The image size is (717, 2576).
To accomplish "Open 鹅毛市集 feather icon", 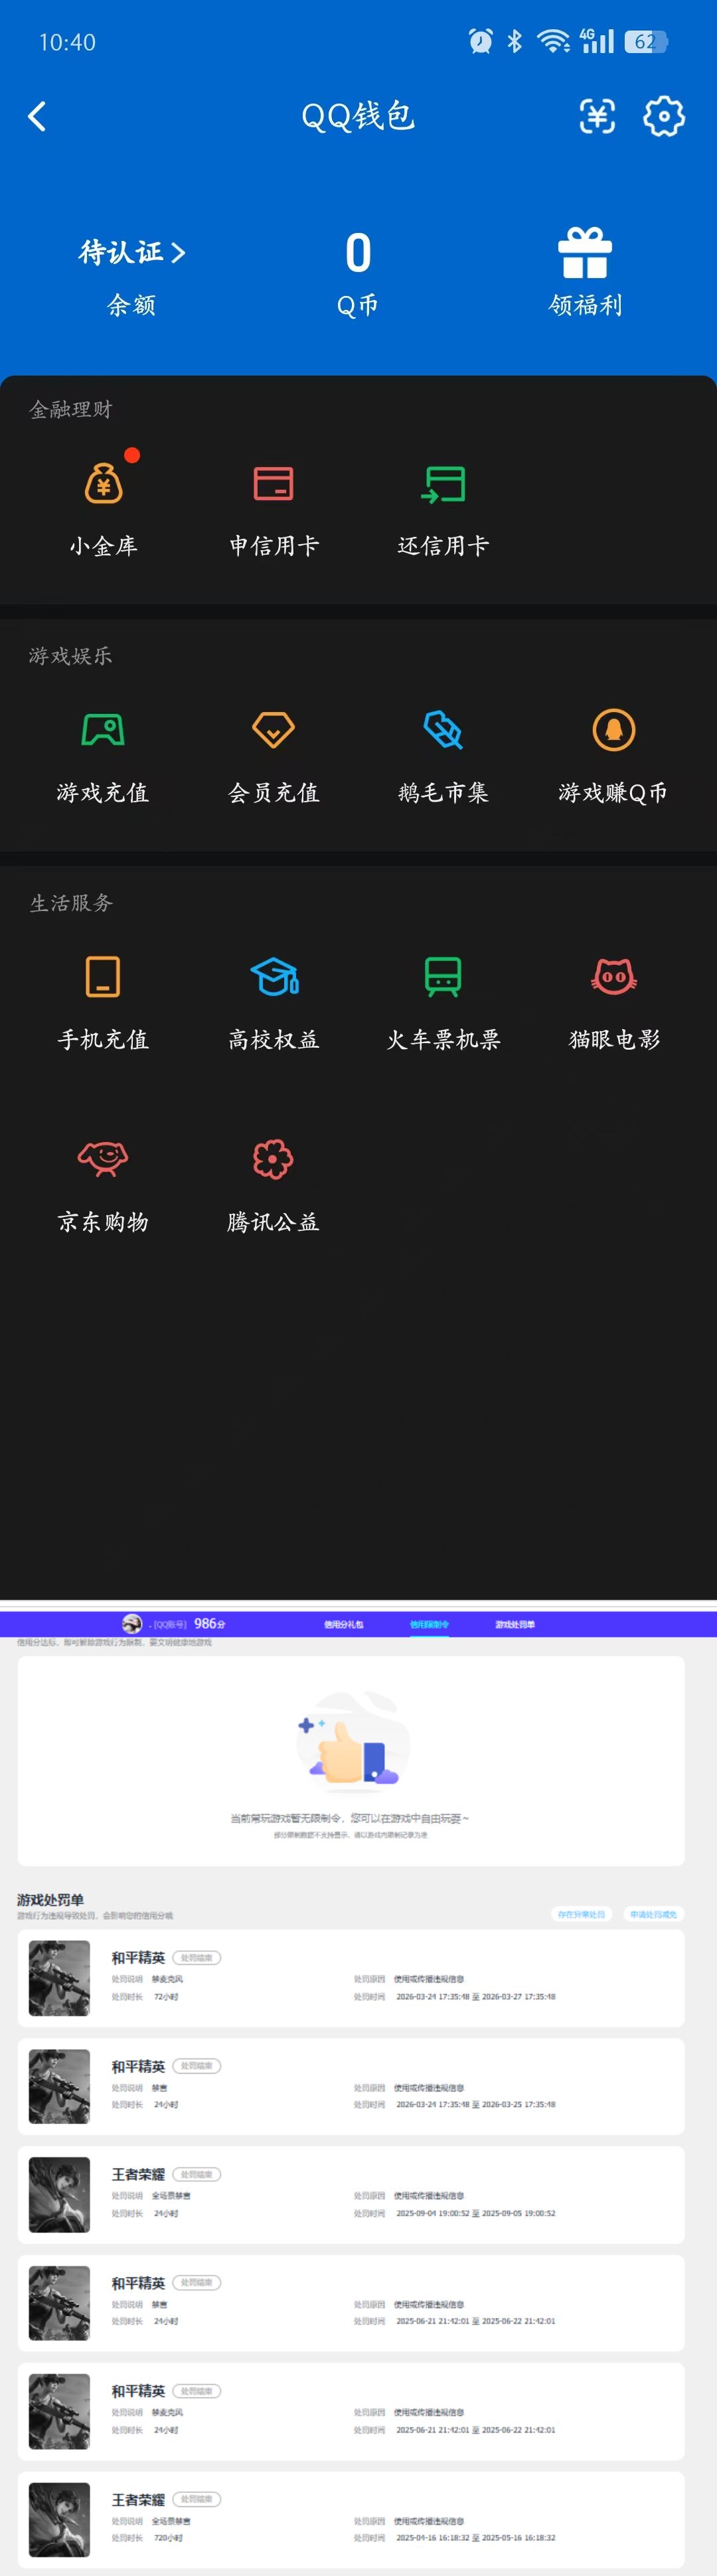I will (x=443, y=730).
